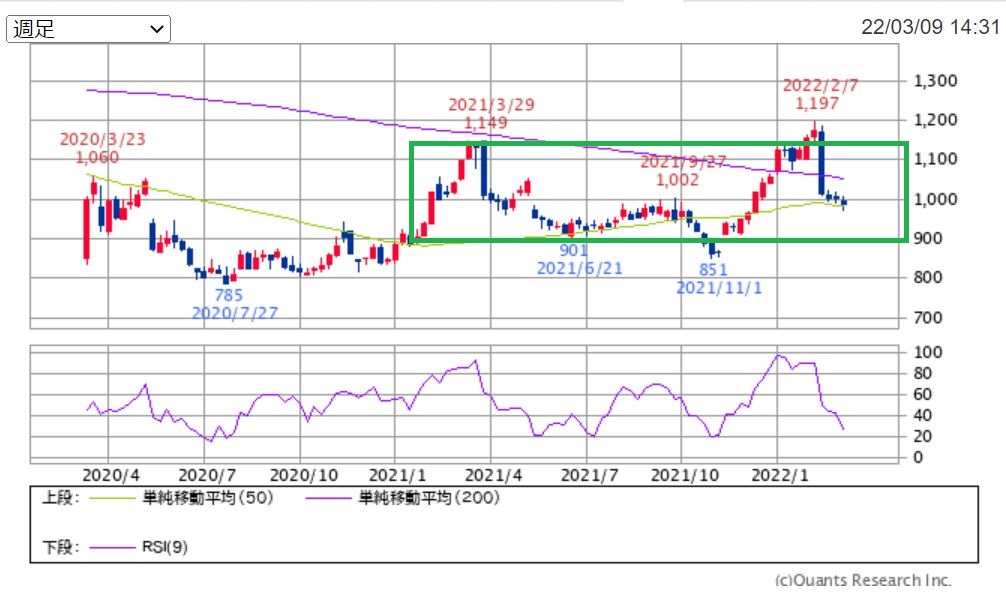
Task: Click the 800 price axis label
Action: tap(928, 277)
